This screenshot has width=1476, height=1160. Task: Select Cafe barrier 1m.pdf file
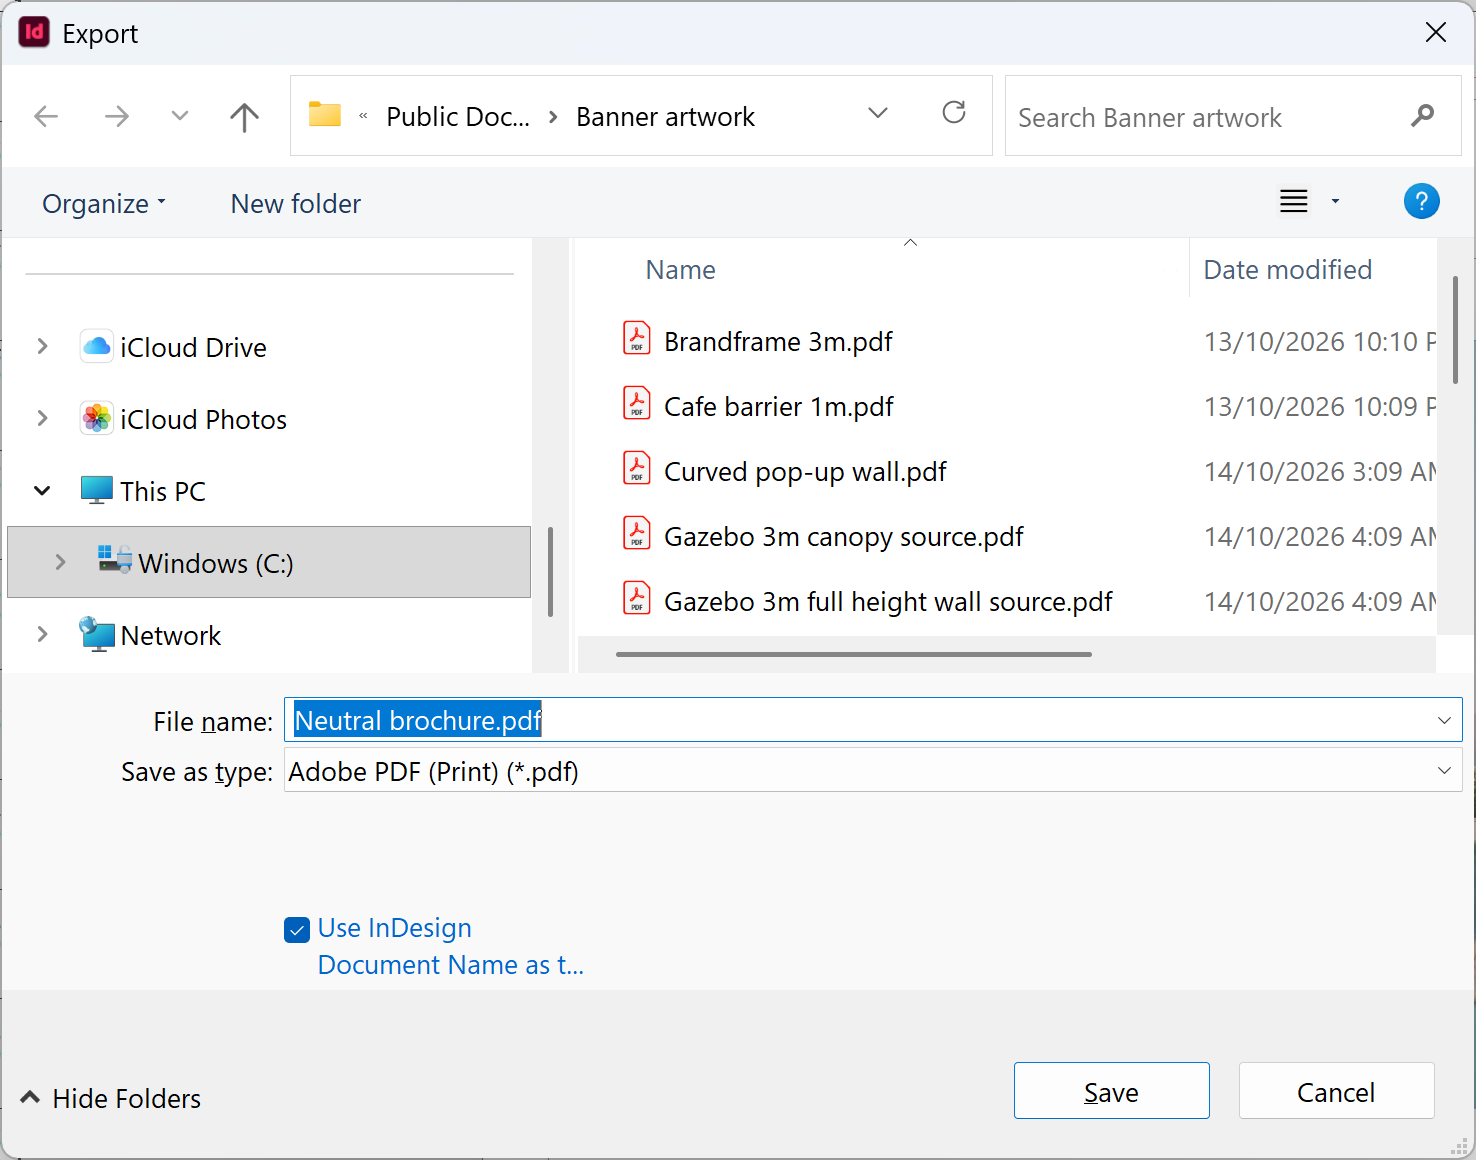779,407
